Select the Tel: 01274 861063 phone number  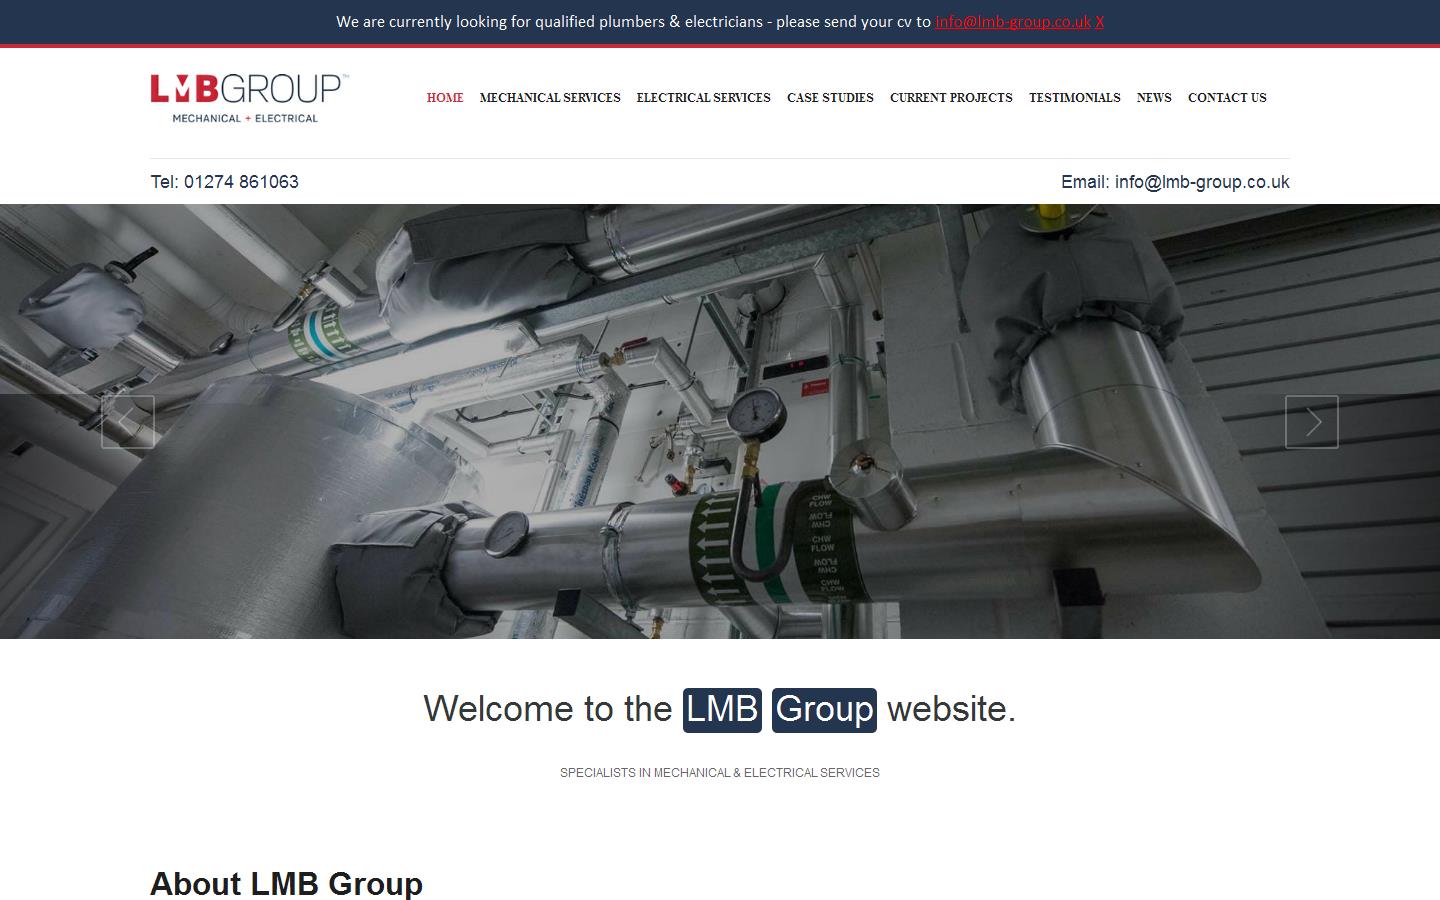click(x=224, y=181)
